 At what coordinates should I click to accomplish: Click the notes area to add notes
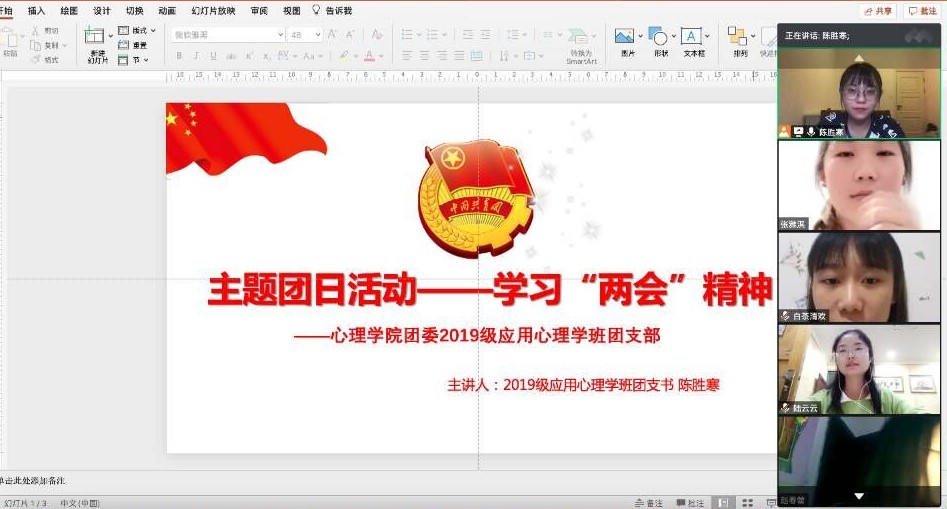point(300,482)
